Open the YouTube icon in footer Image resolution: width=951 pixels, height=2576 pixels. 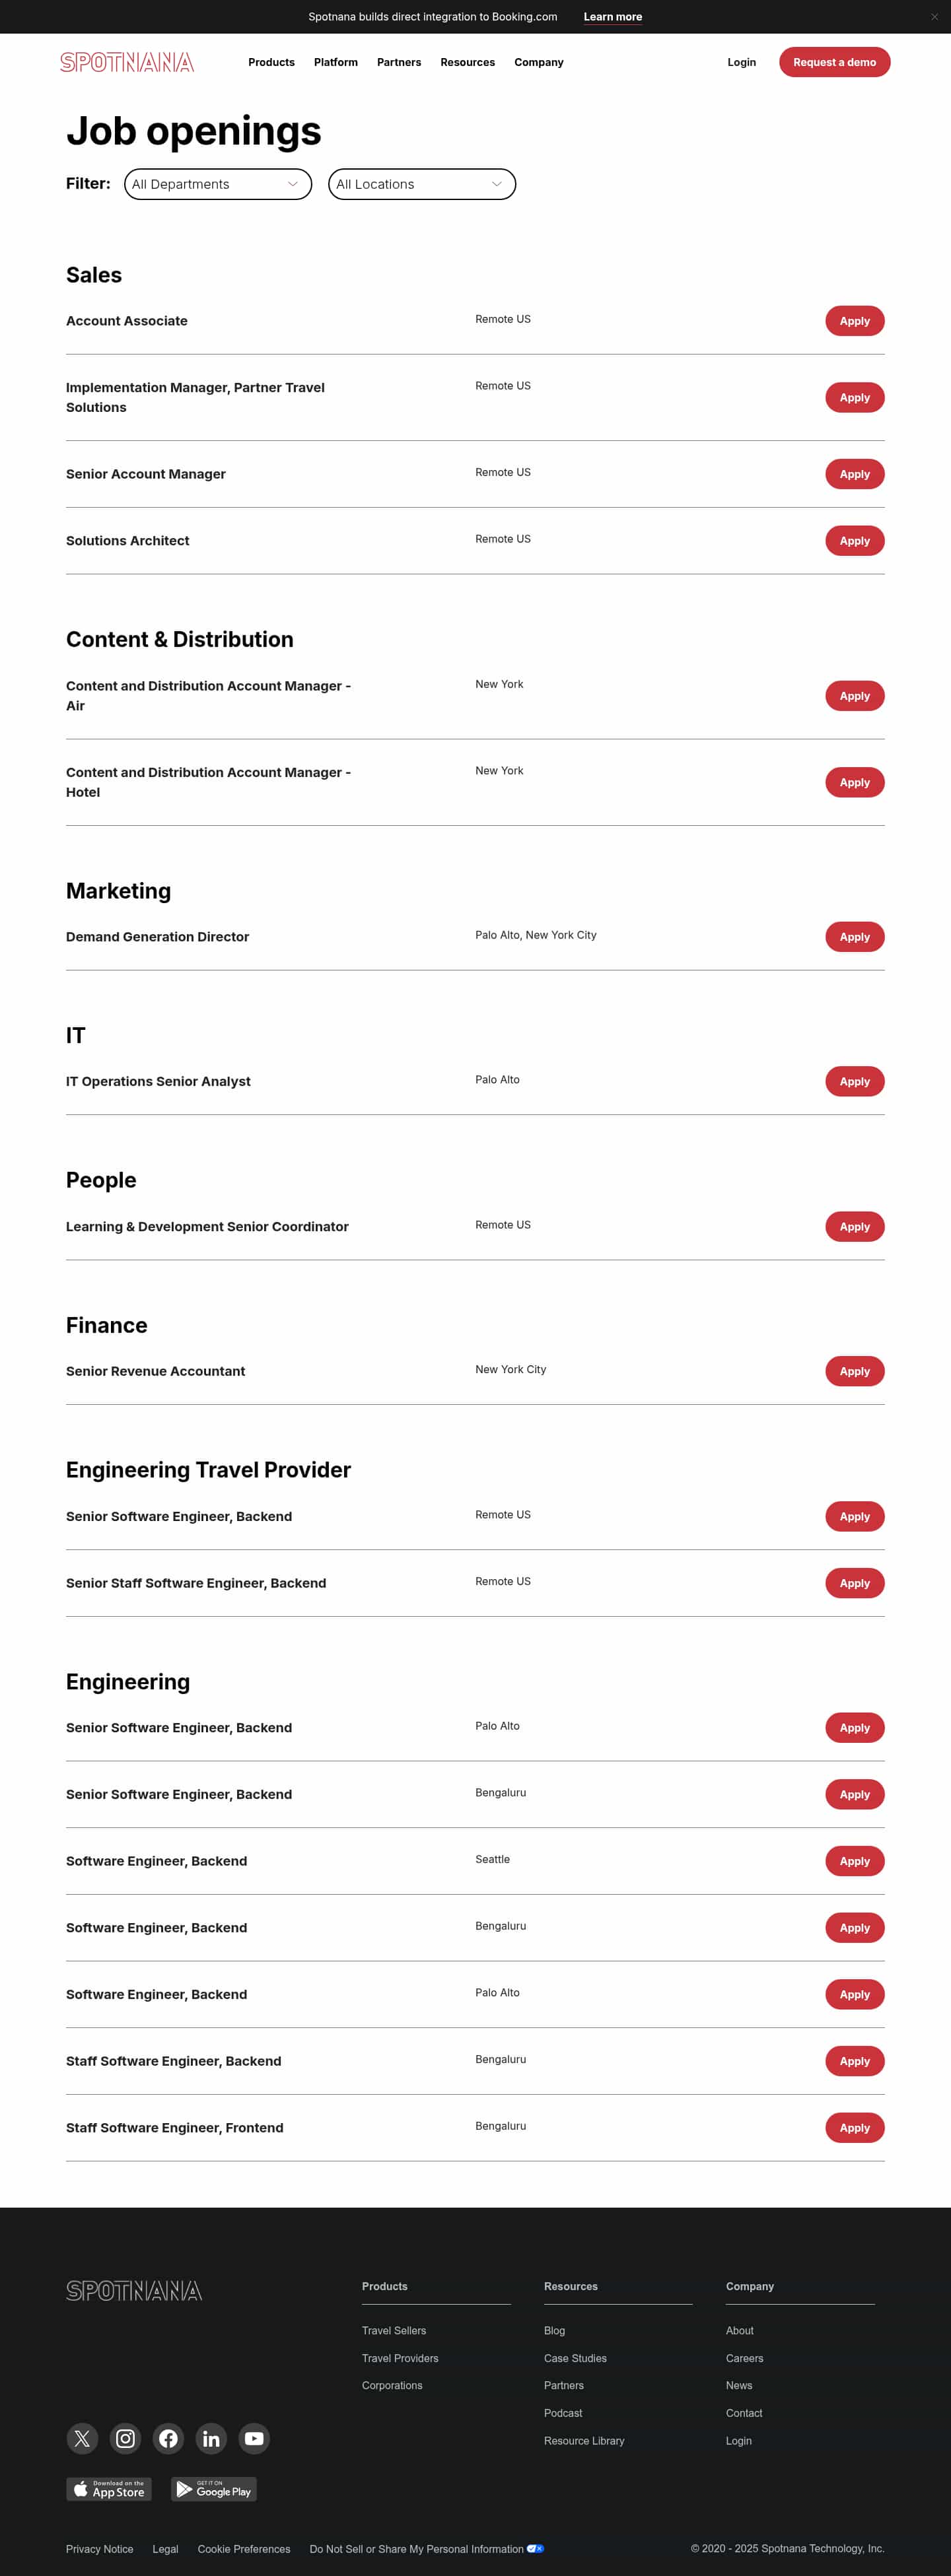click(254, 2438)
